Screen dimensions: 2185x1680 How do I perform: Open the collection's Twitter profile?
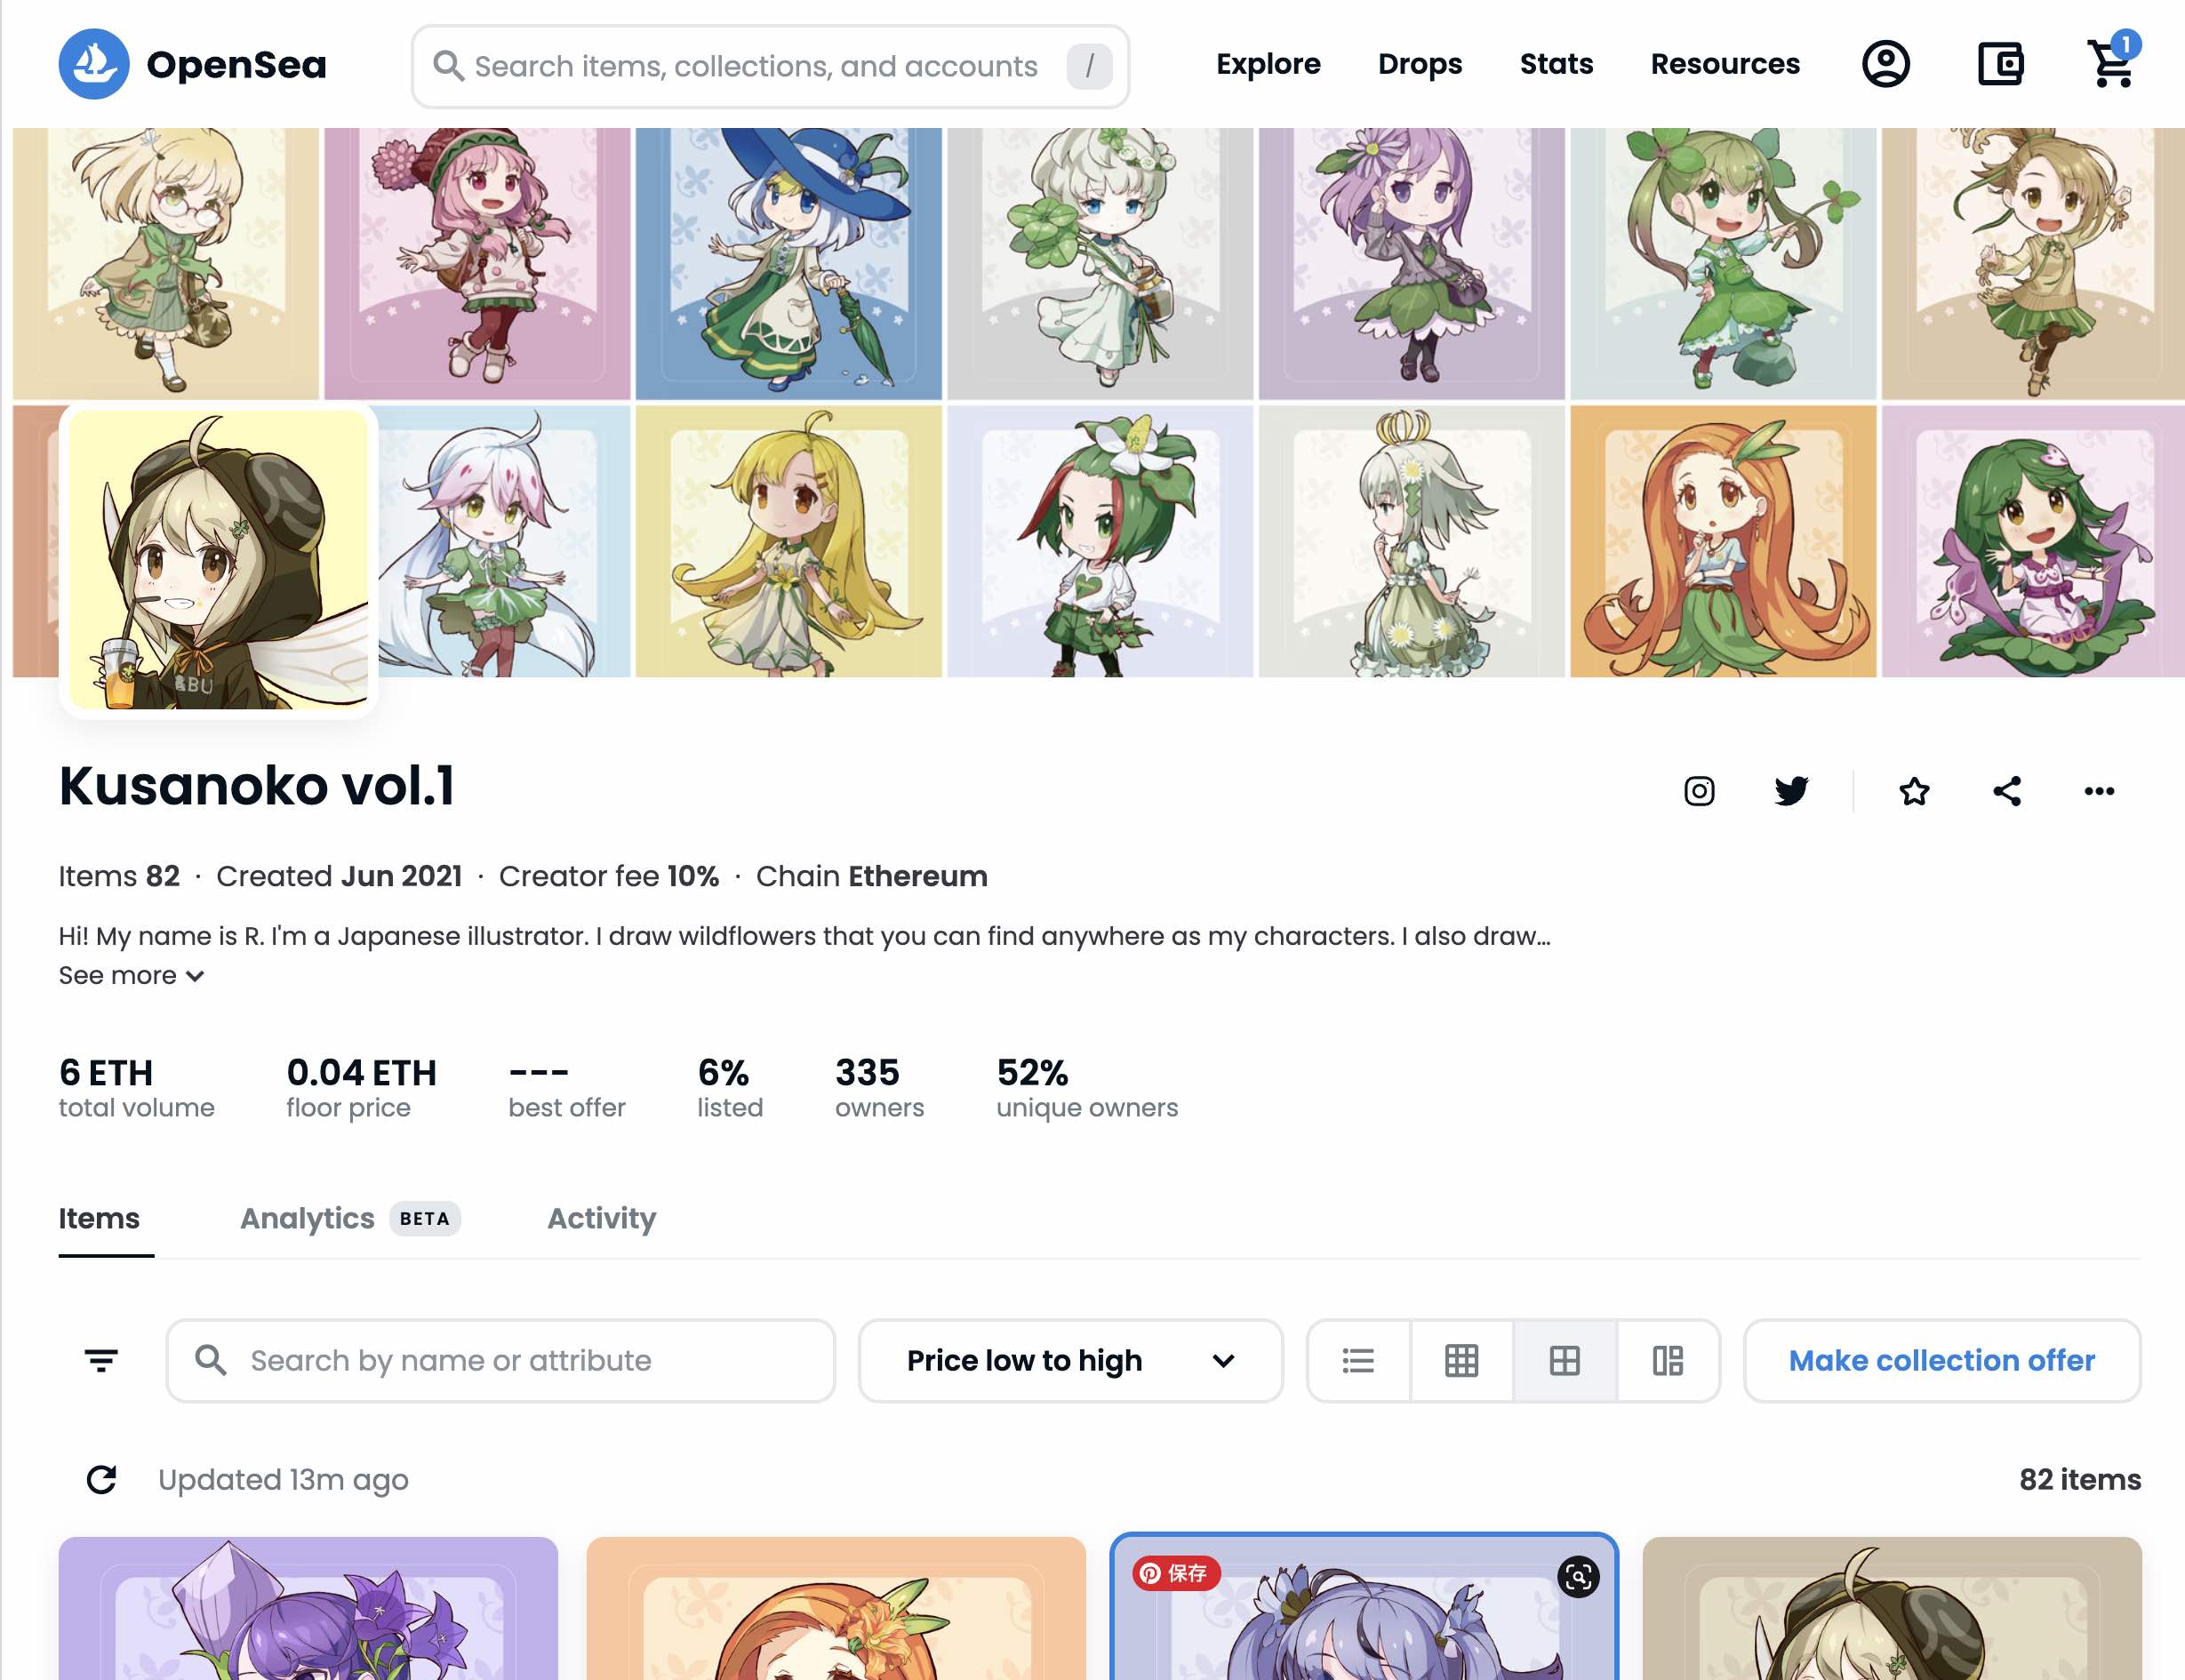tap(1791, 791)
